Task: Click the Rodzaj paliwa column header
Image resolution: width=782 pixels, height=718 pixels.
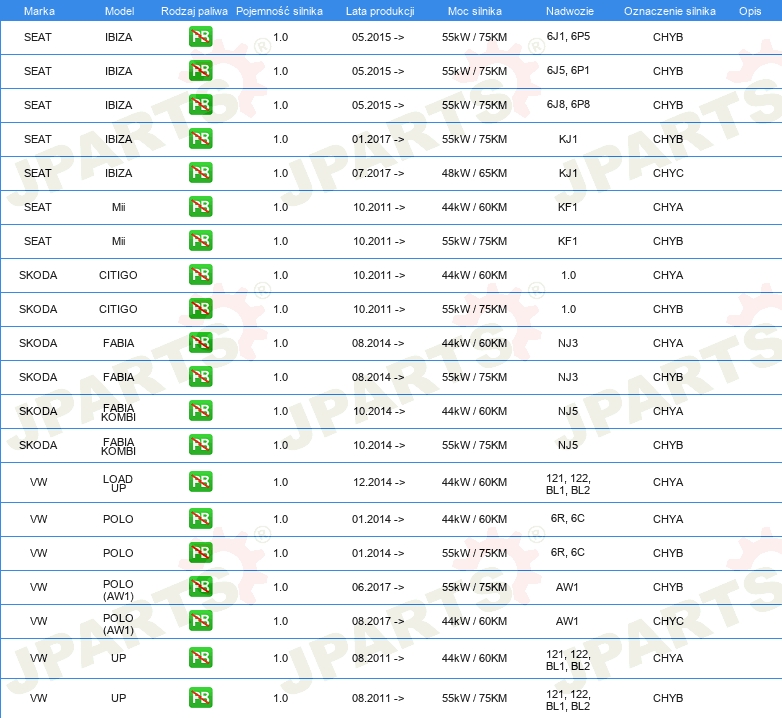Action: [194, 11]
